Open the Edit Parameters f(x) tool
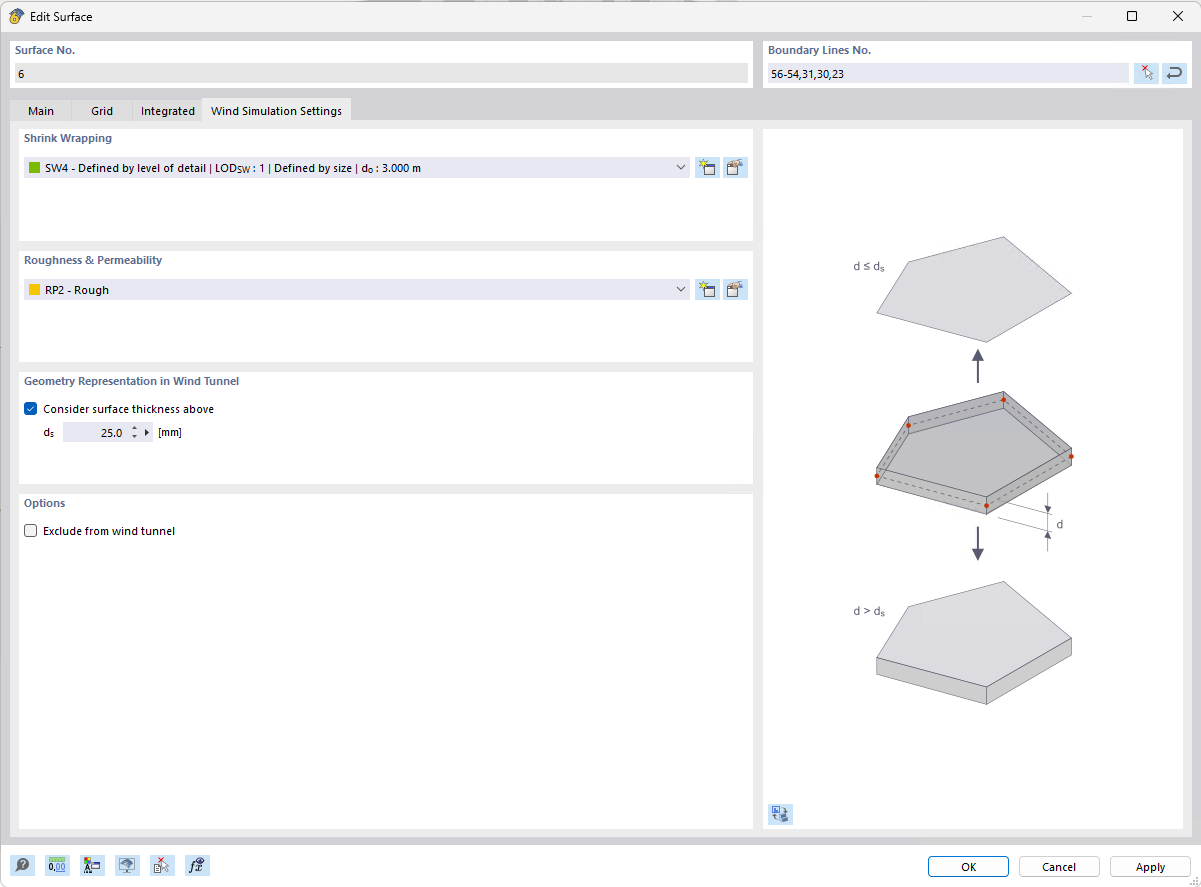 (197, 865)
